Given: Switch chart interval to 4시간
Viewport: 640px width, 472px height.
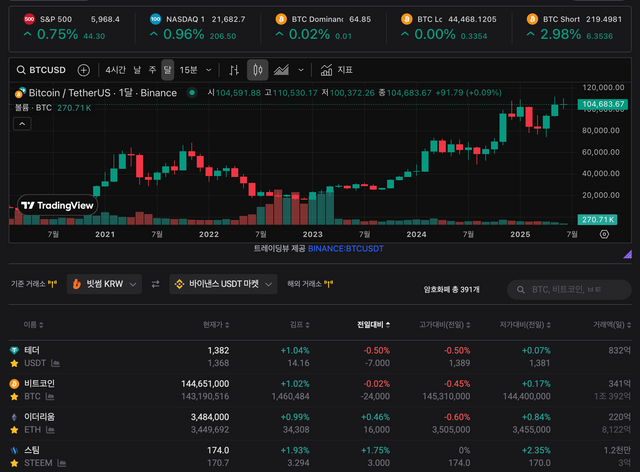Looking at the screenshot, I should 116,70.
